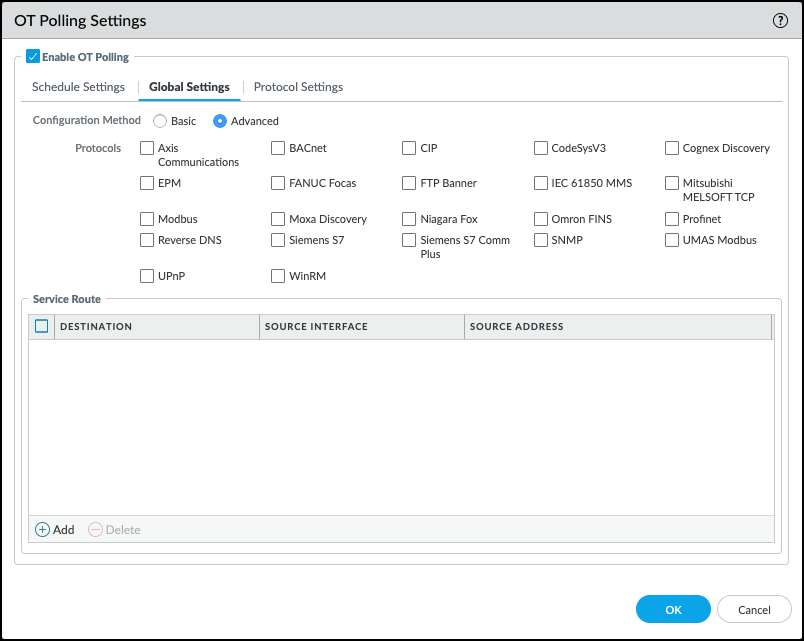Screen dimensions: 804x641
Task: Select all rows in the Service Route table
Action: point(42,326)
